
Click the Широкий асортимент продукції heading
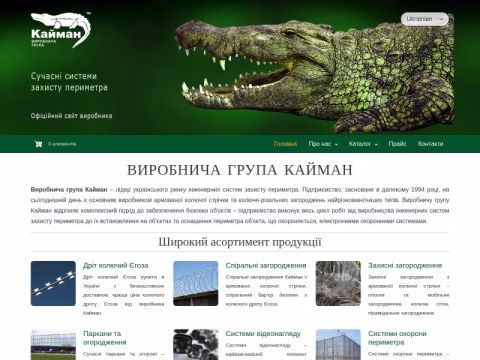(x=240, y=242)
